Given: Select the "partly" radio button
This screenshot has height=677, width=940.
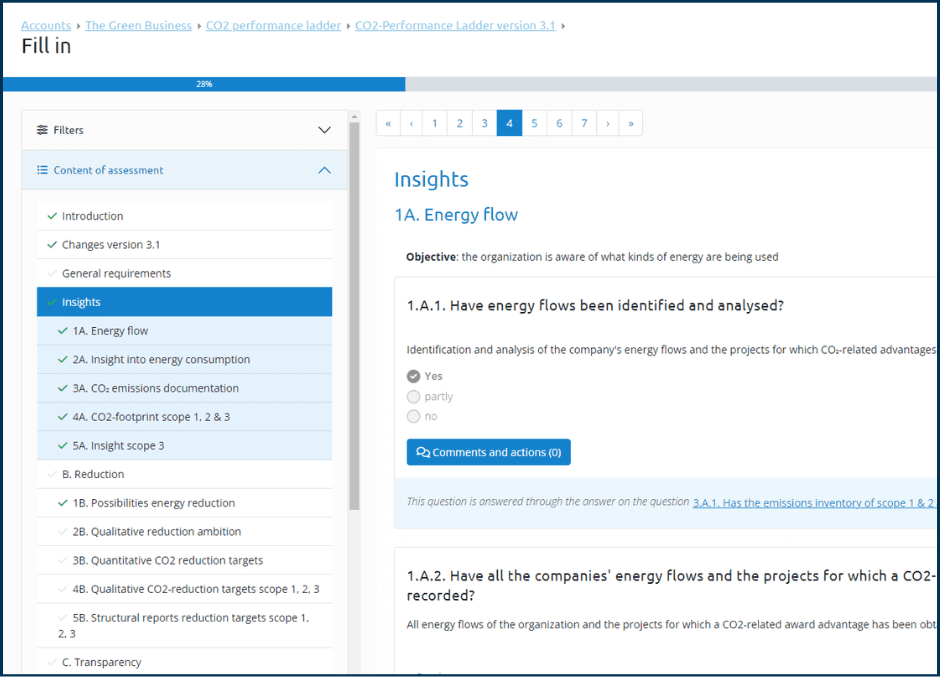Looking at the screenshot, I should 413,396.
